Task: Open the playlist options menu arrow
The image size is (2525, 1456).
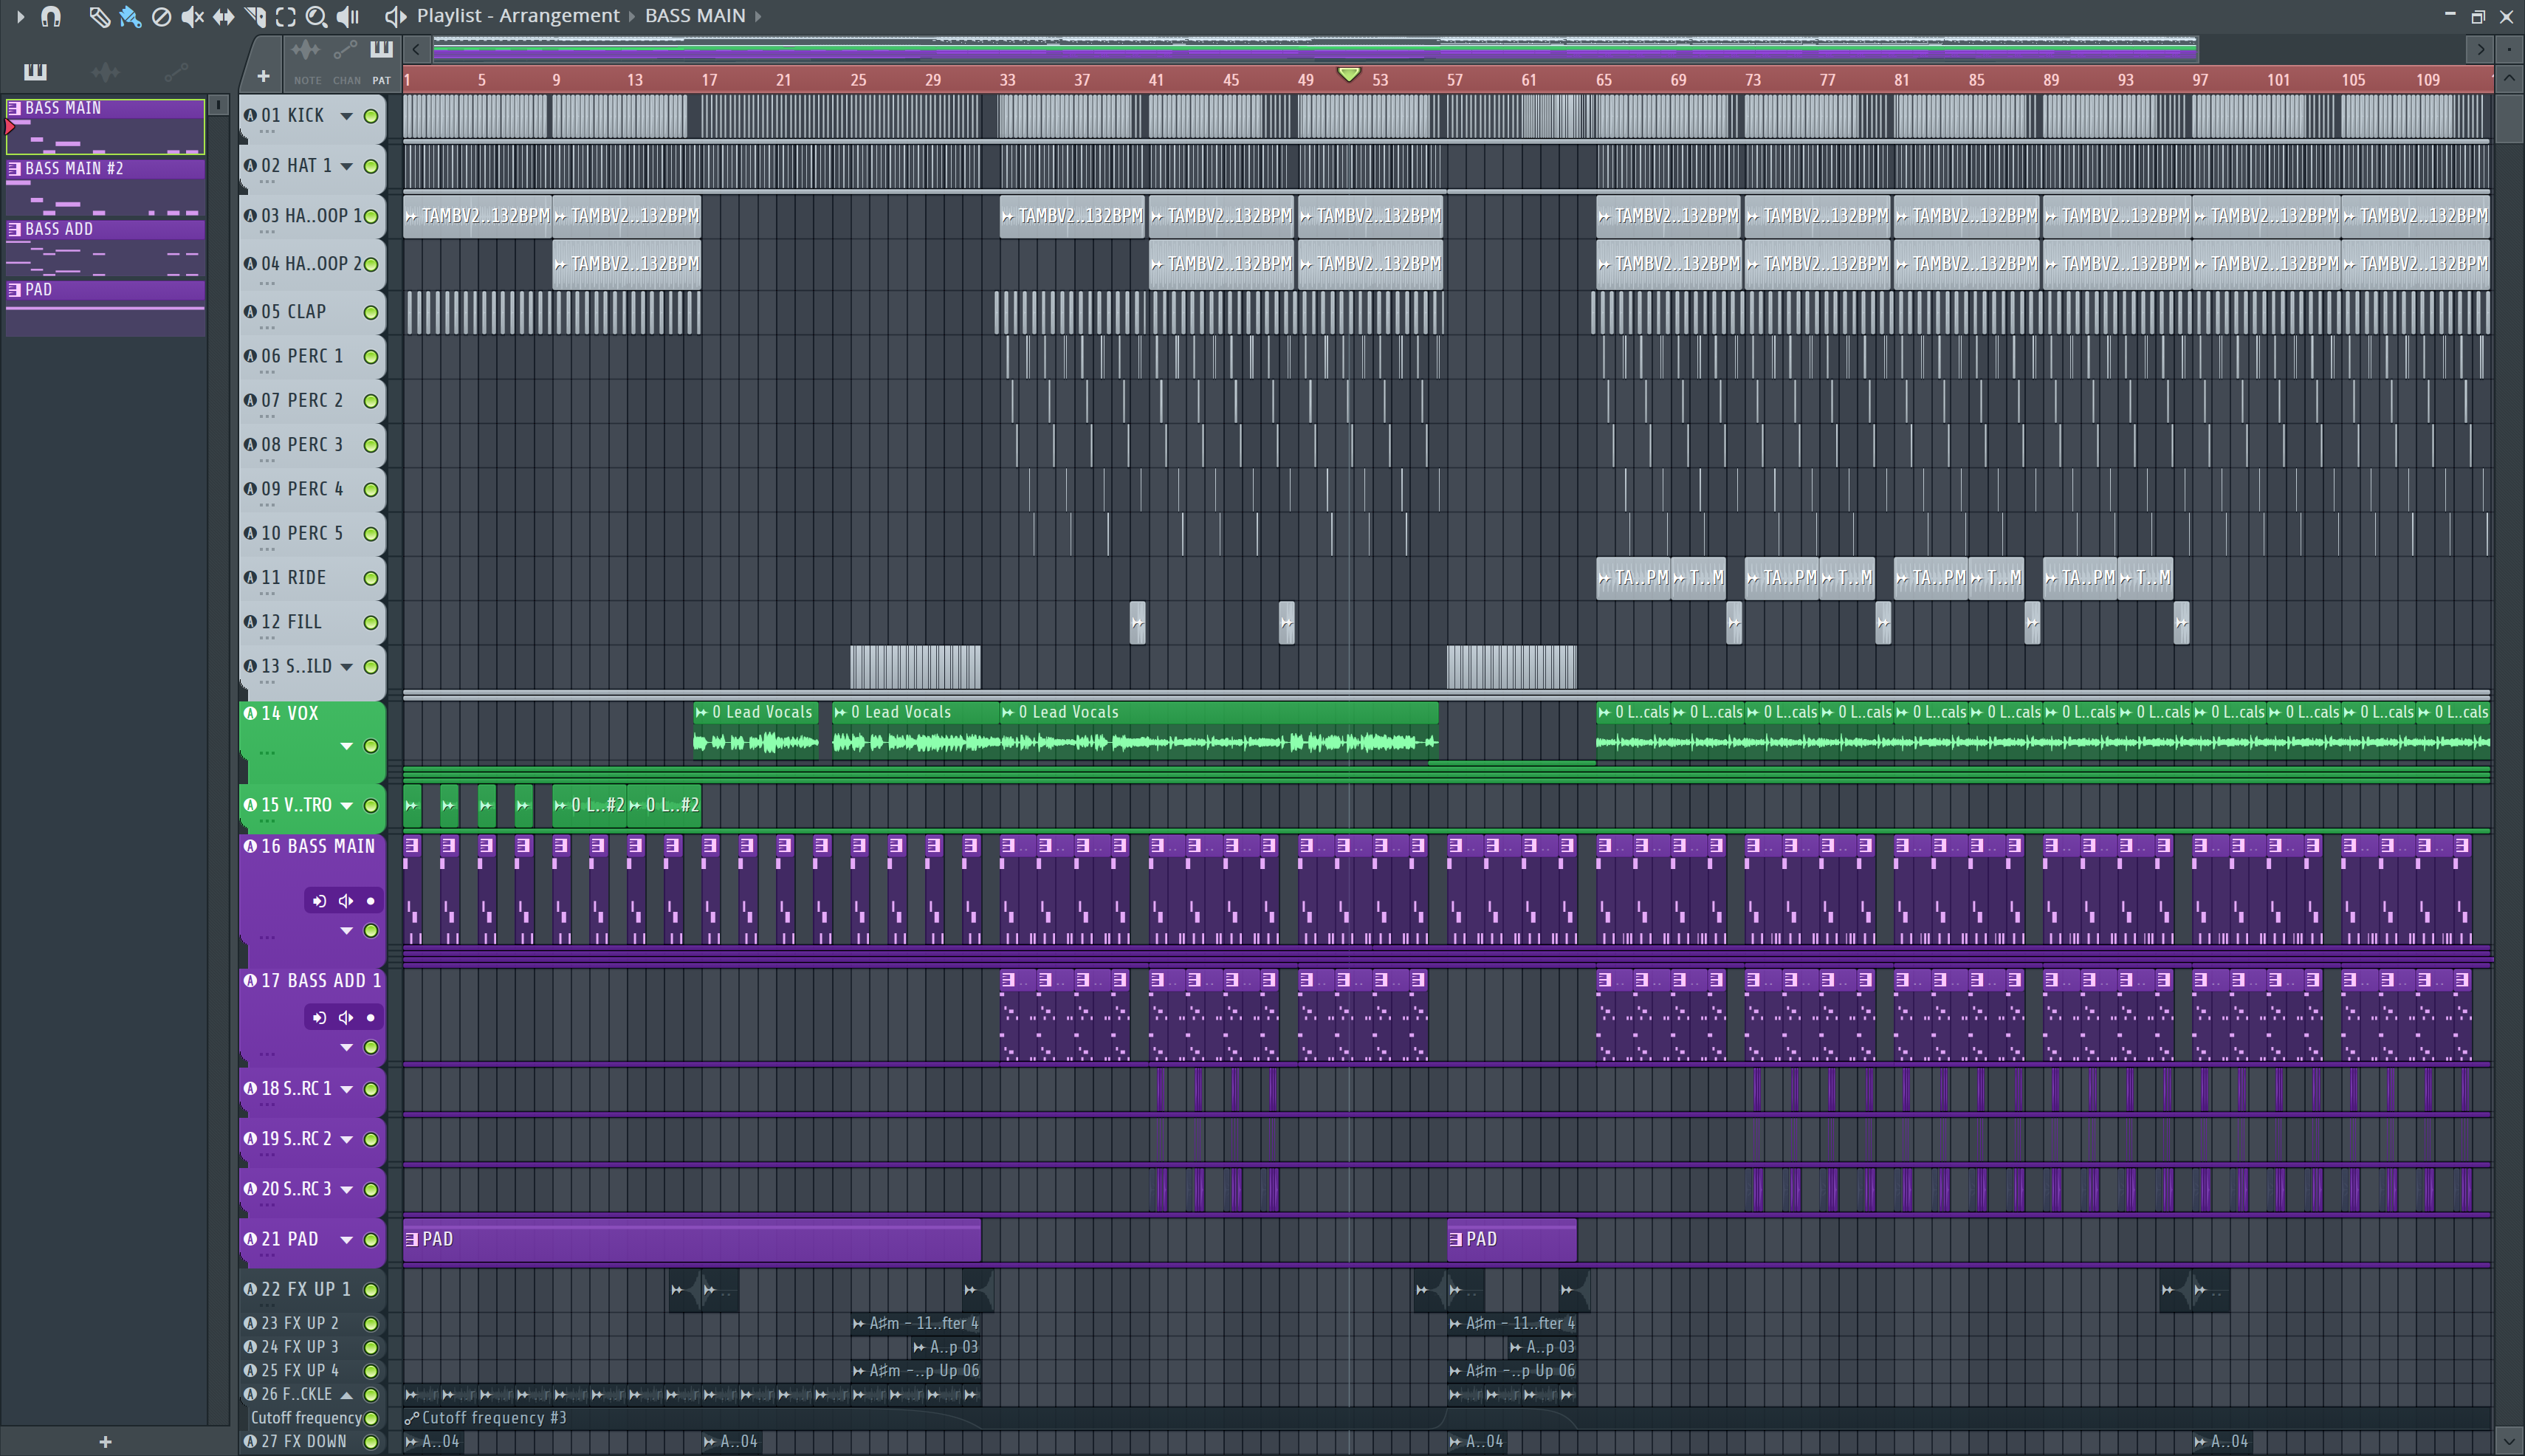Action: pyautogui.click(x=20, y=16)
